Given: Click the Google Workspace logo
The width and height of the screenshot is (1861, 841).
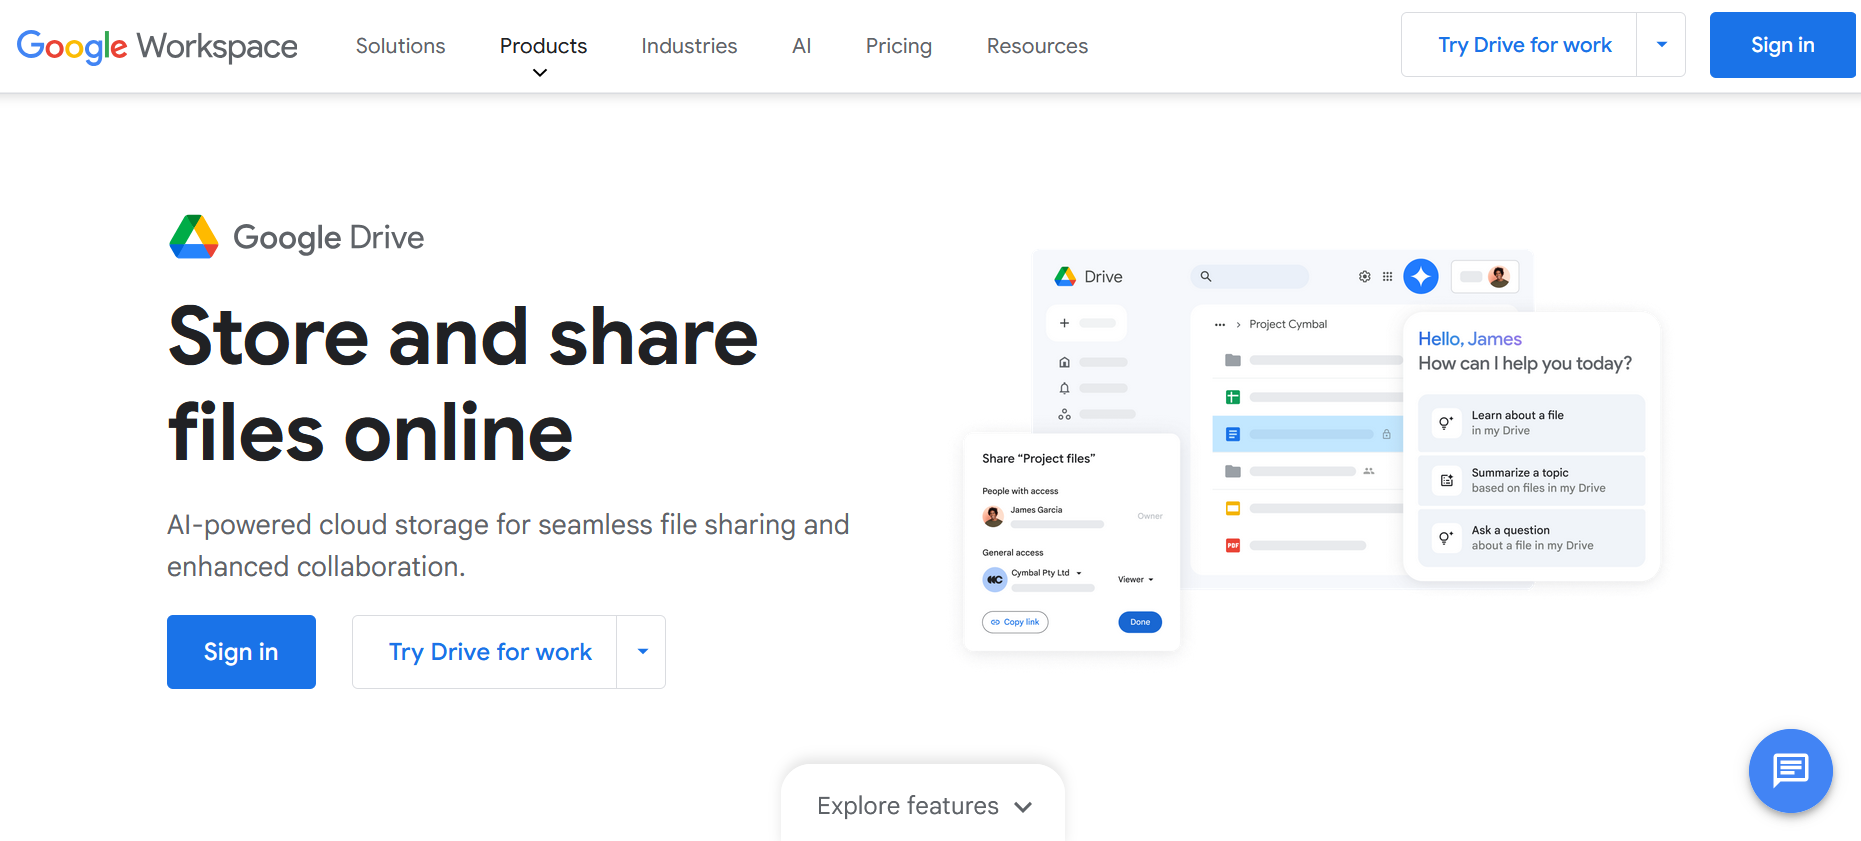Looking at the screenshot, I should point(157,46).
